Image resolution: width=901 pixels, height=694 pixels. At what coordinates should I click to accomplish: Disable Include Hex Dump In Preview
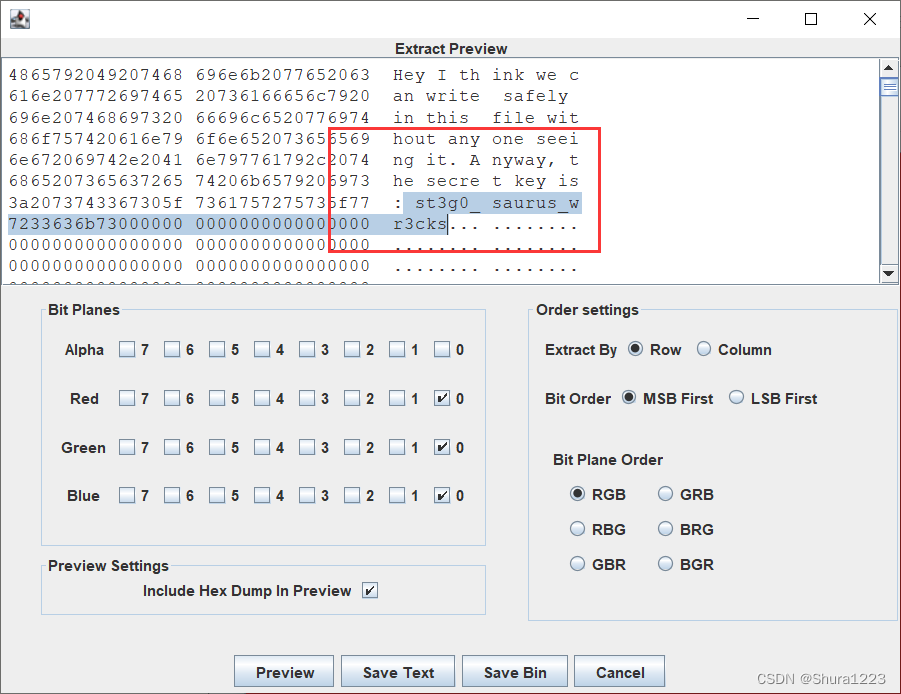(369, 590)
